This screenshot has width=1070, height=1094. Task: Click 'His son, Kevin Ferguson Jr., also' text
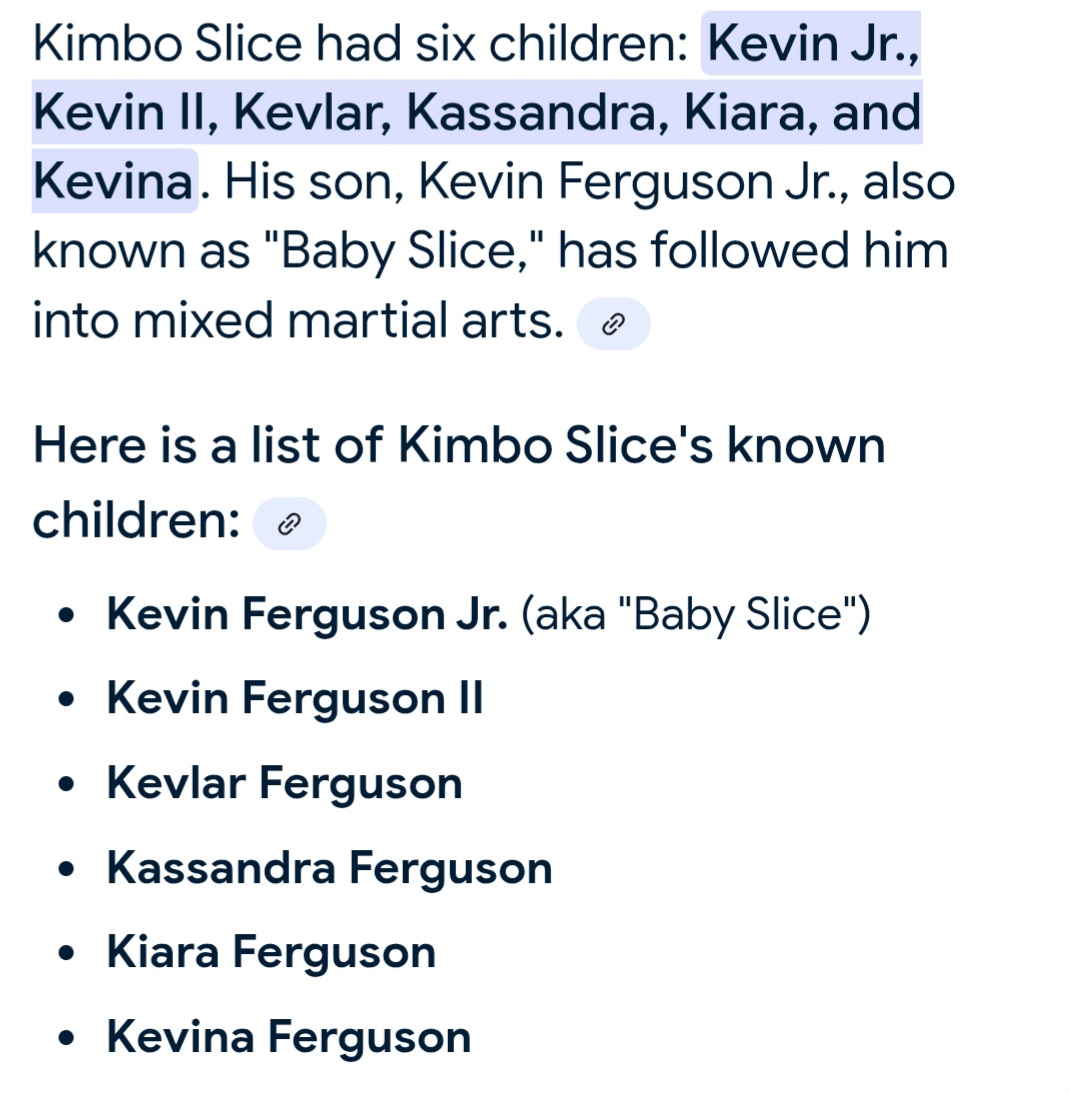589,182
